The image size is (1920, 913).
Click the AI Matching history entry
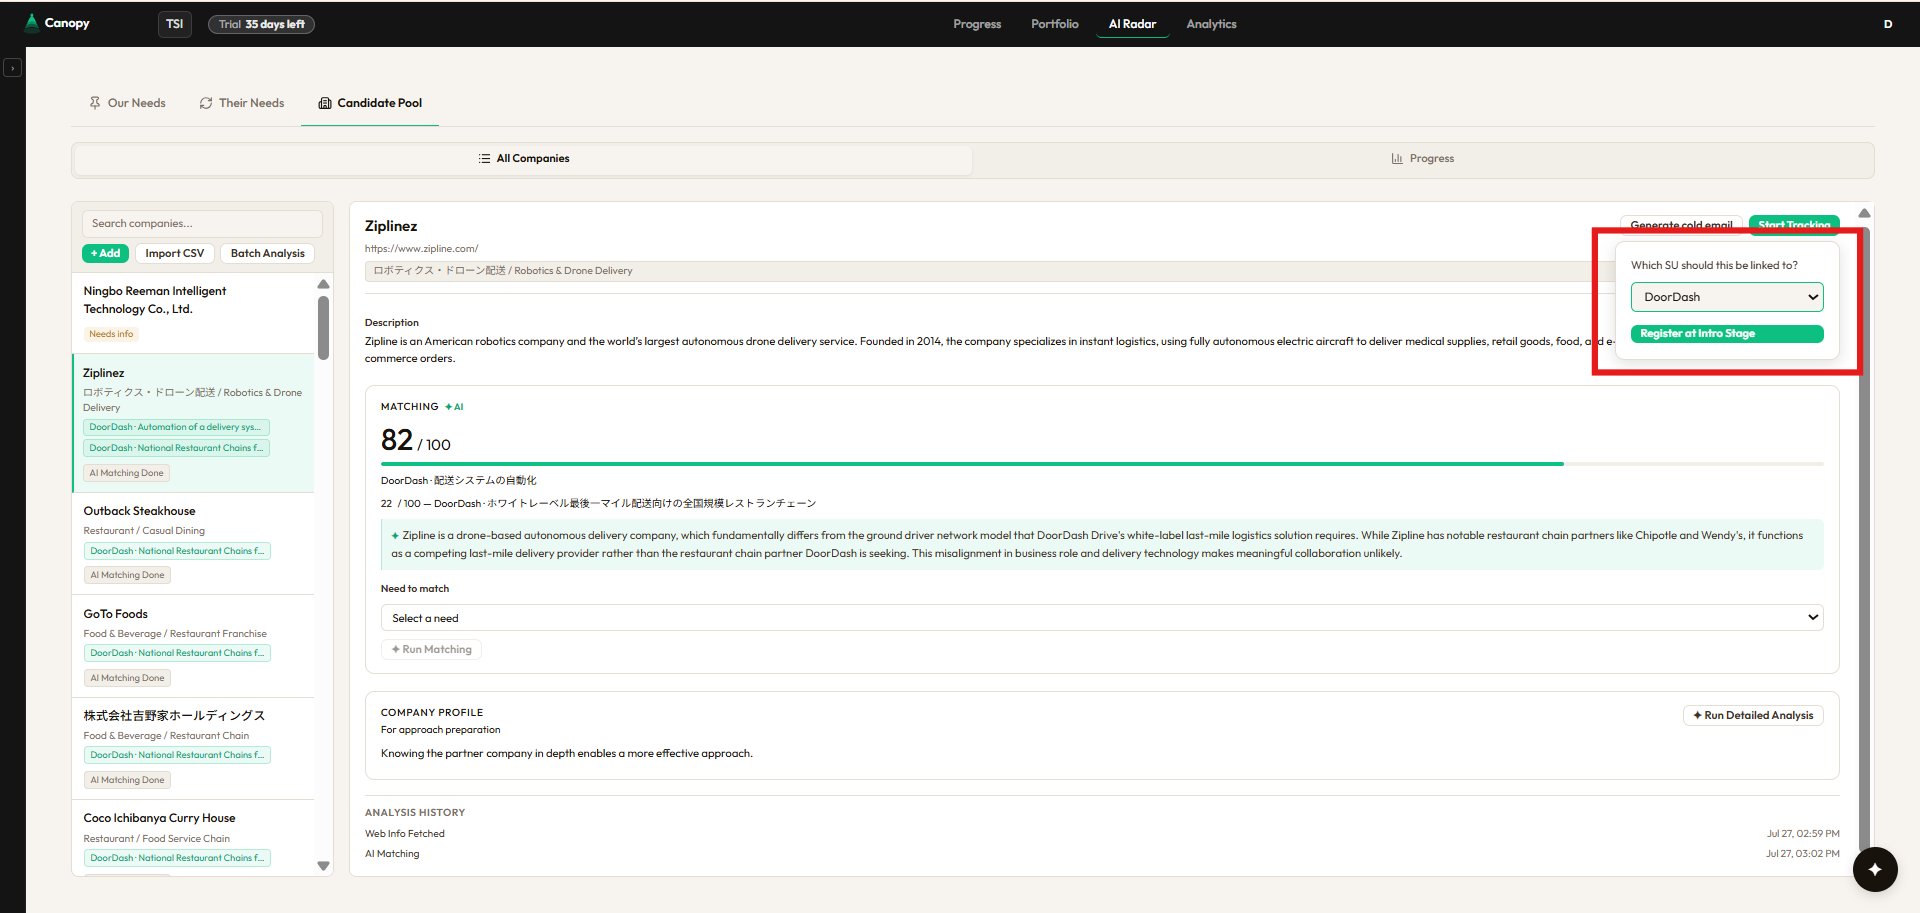(x=392, y=854)
